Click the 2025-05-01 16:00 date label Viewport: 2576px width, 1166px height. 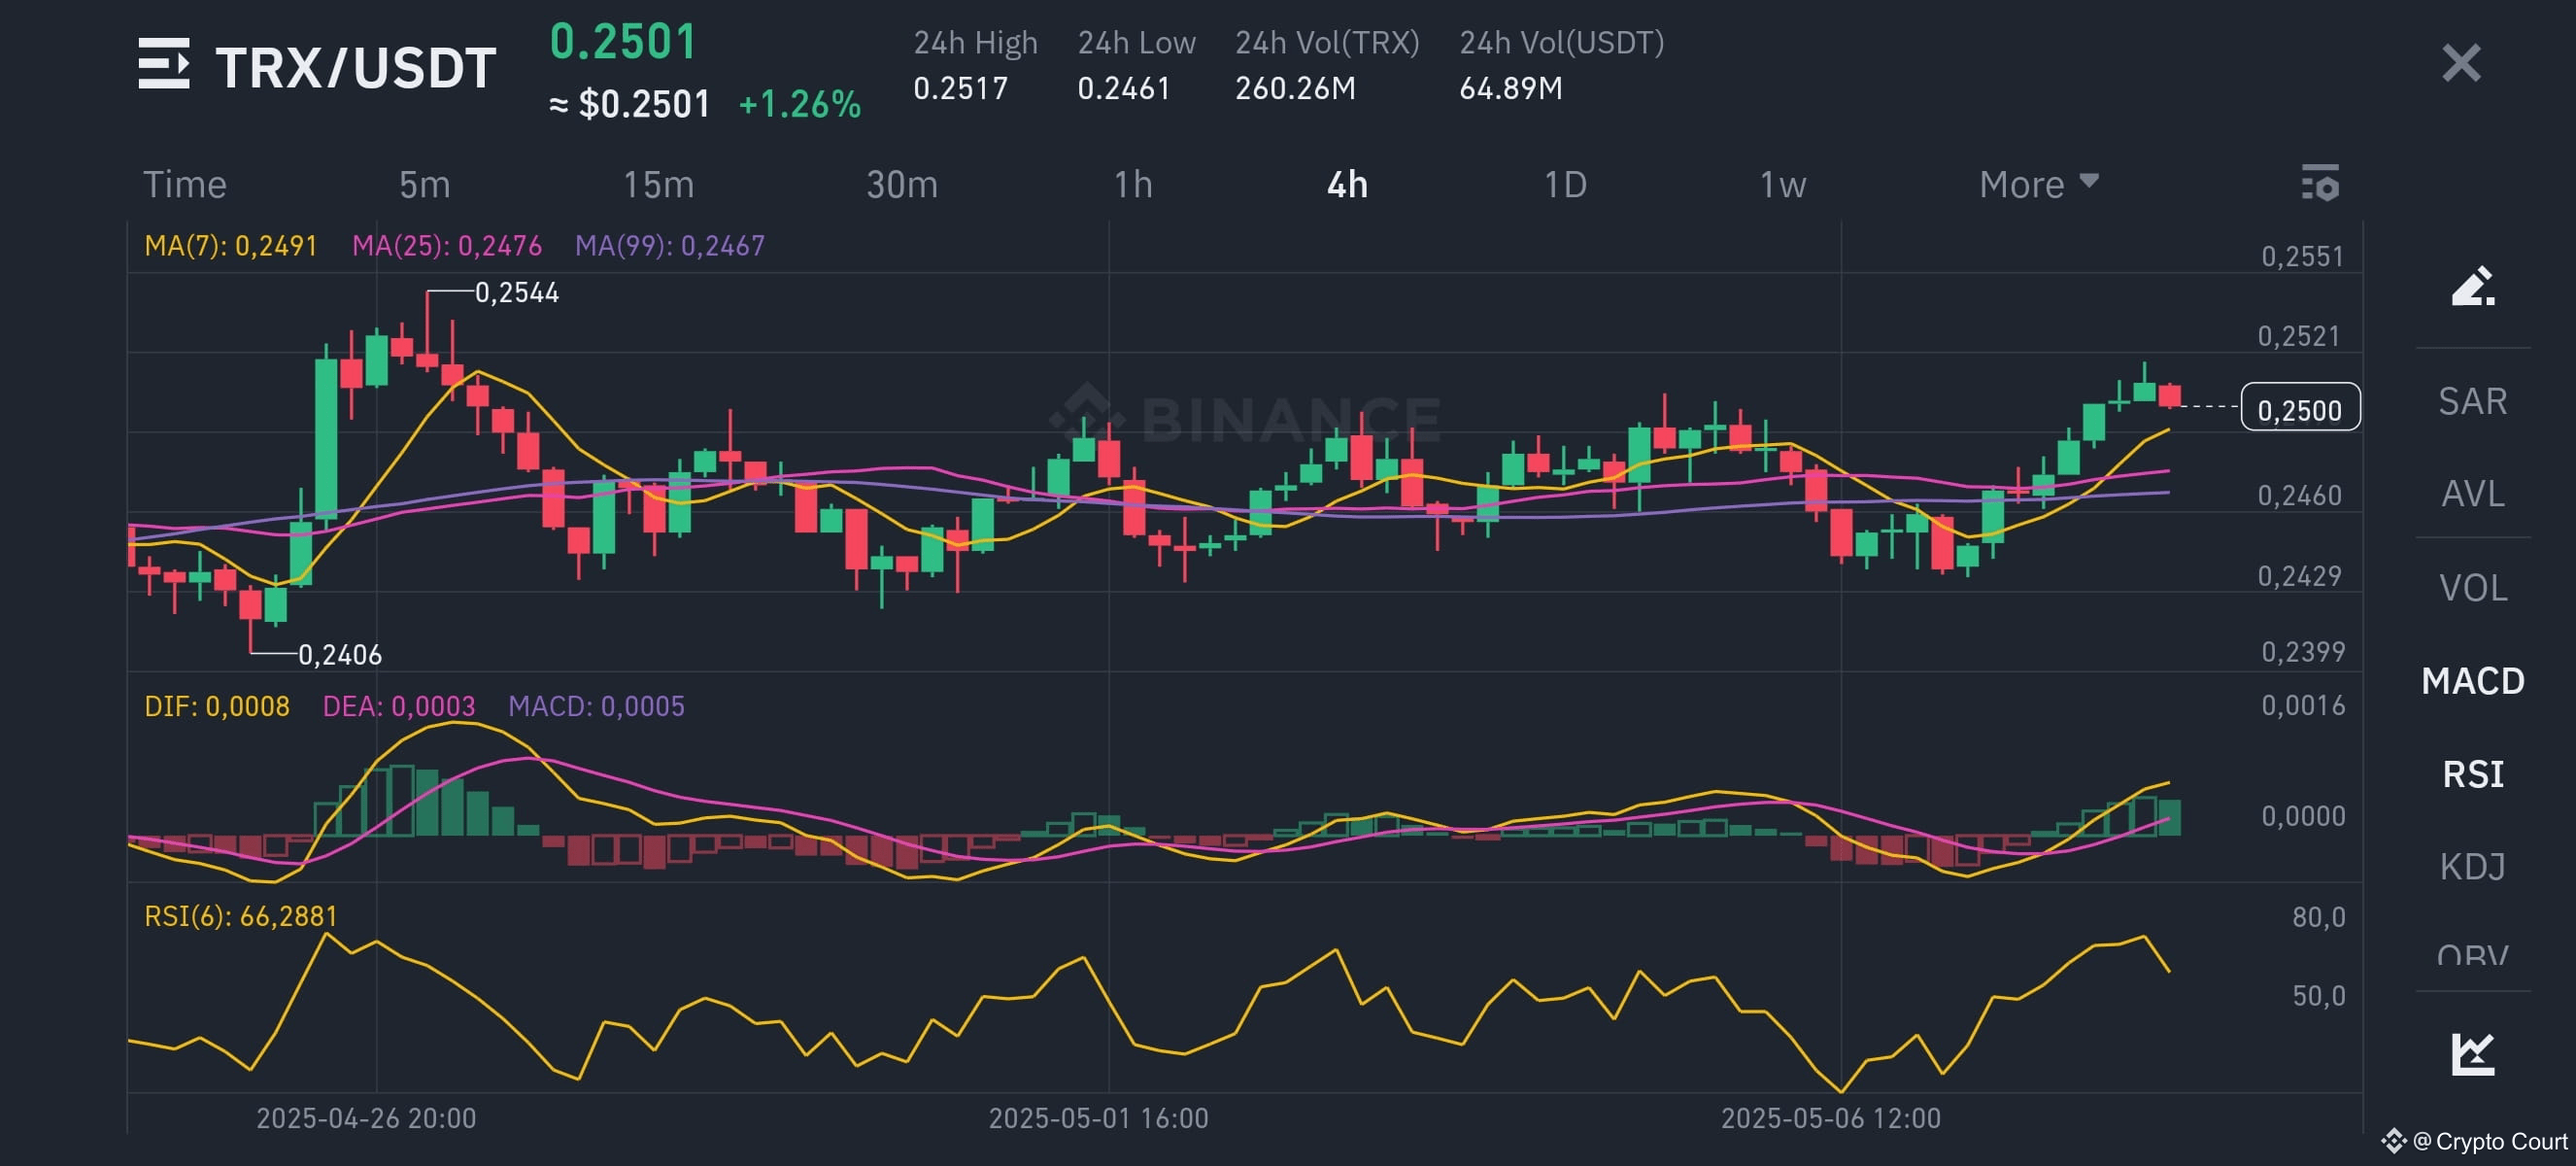click(x=1098, y=1118)
